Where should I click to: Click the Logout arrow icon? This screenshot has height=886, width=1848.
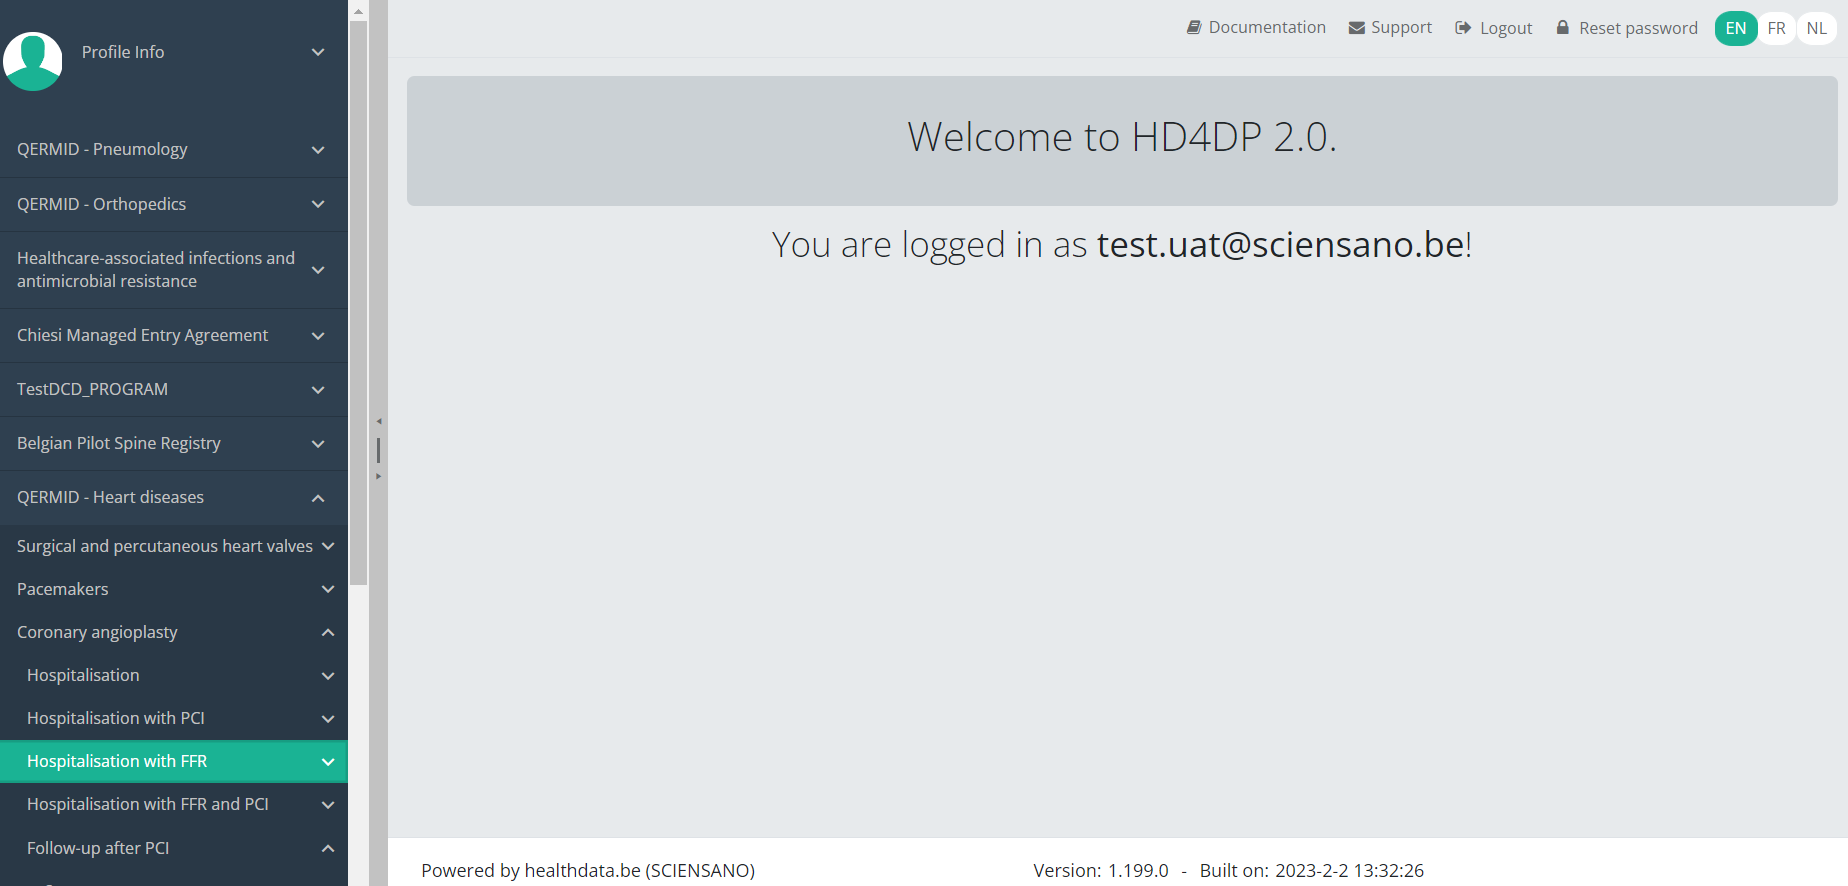point(1463,28)
